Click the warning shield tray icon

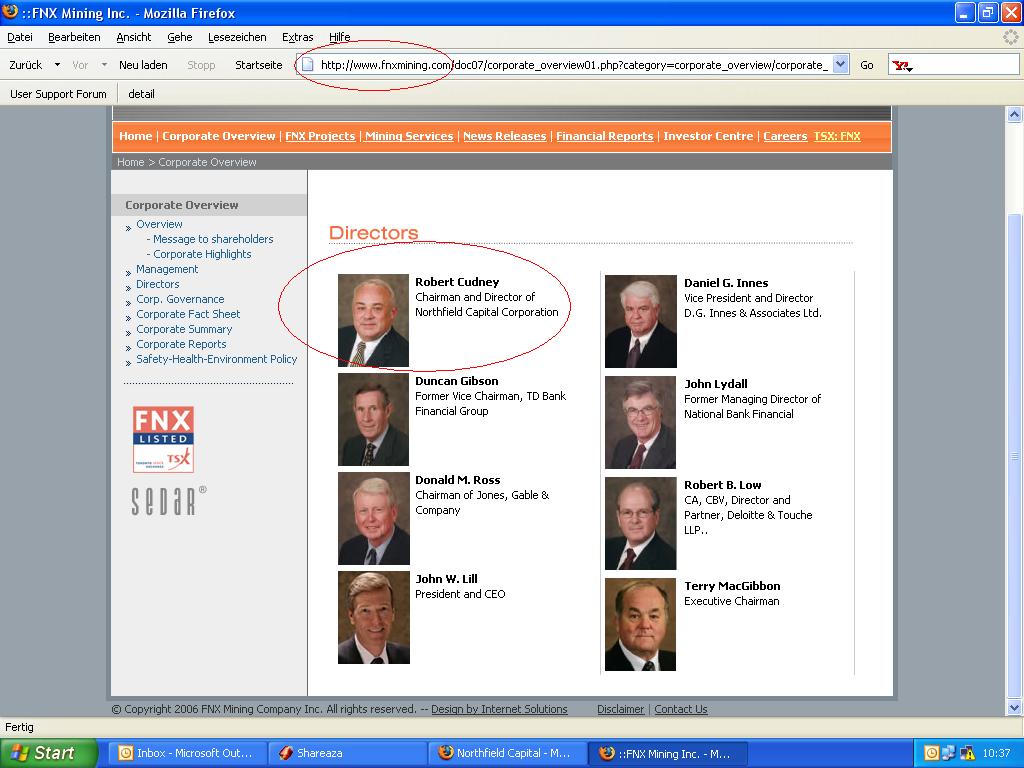click(967, 753)
